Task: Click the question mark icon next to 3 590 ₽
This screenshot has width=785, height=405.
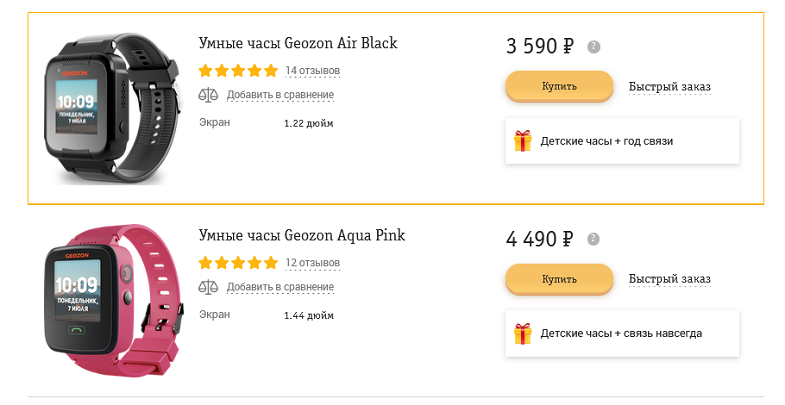Action: (593, 47)
